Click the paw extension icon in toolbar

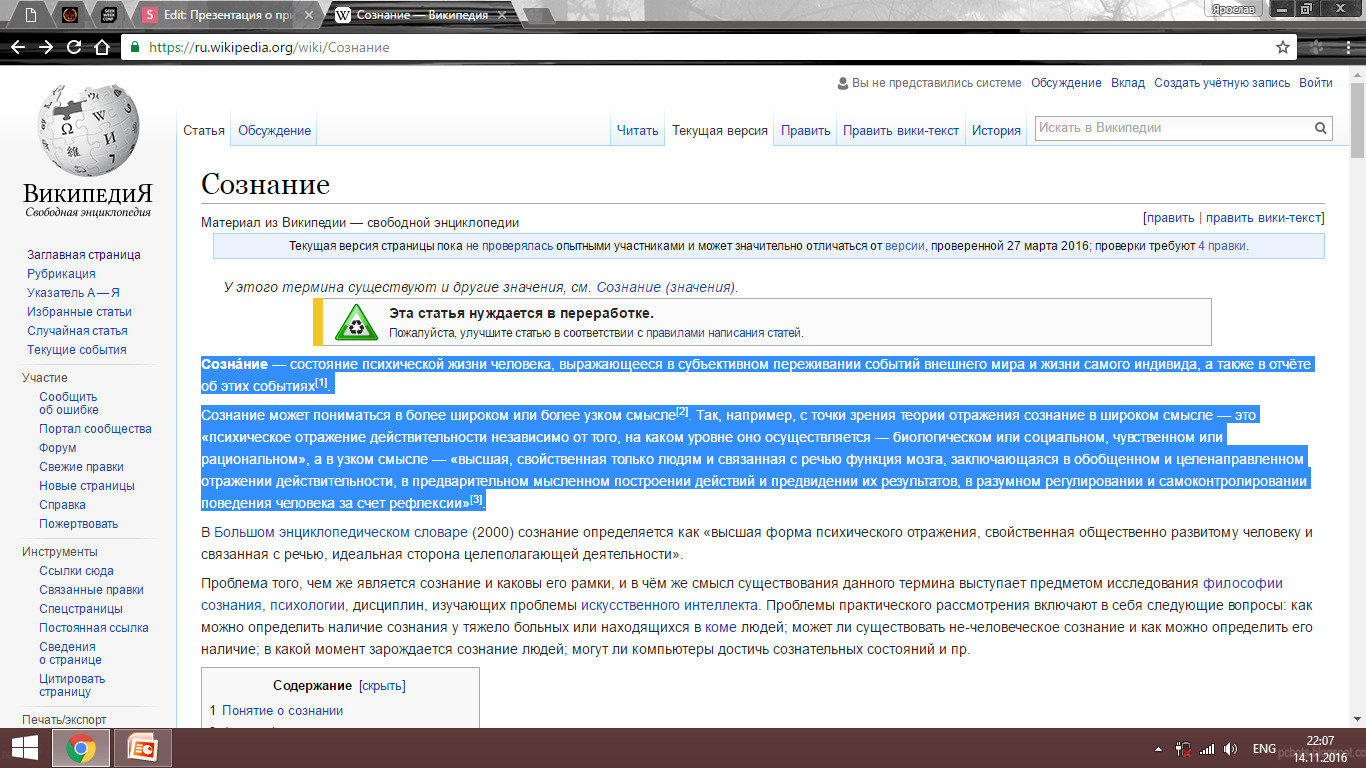pyautogui.click(x=1318, y=47)
